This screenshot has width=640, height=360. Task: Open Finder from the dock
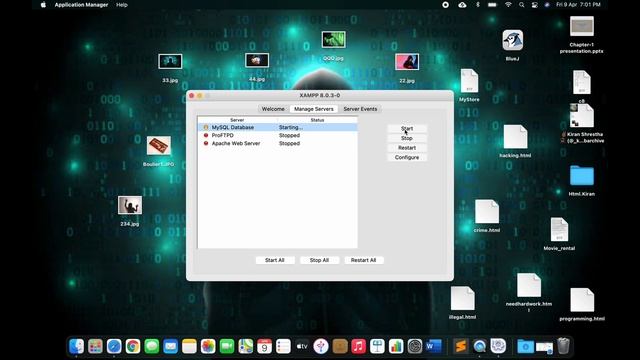point(76,346)
